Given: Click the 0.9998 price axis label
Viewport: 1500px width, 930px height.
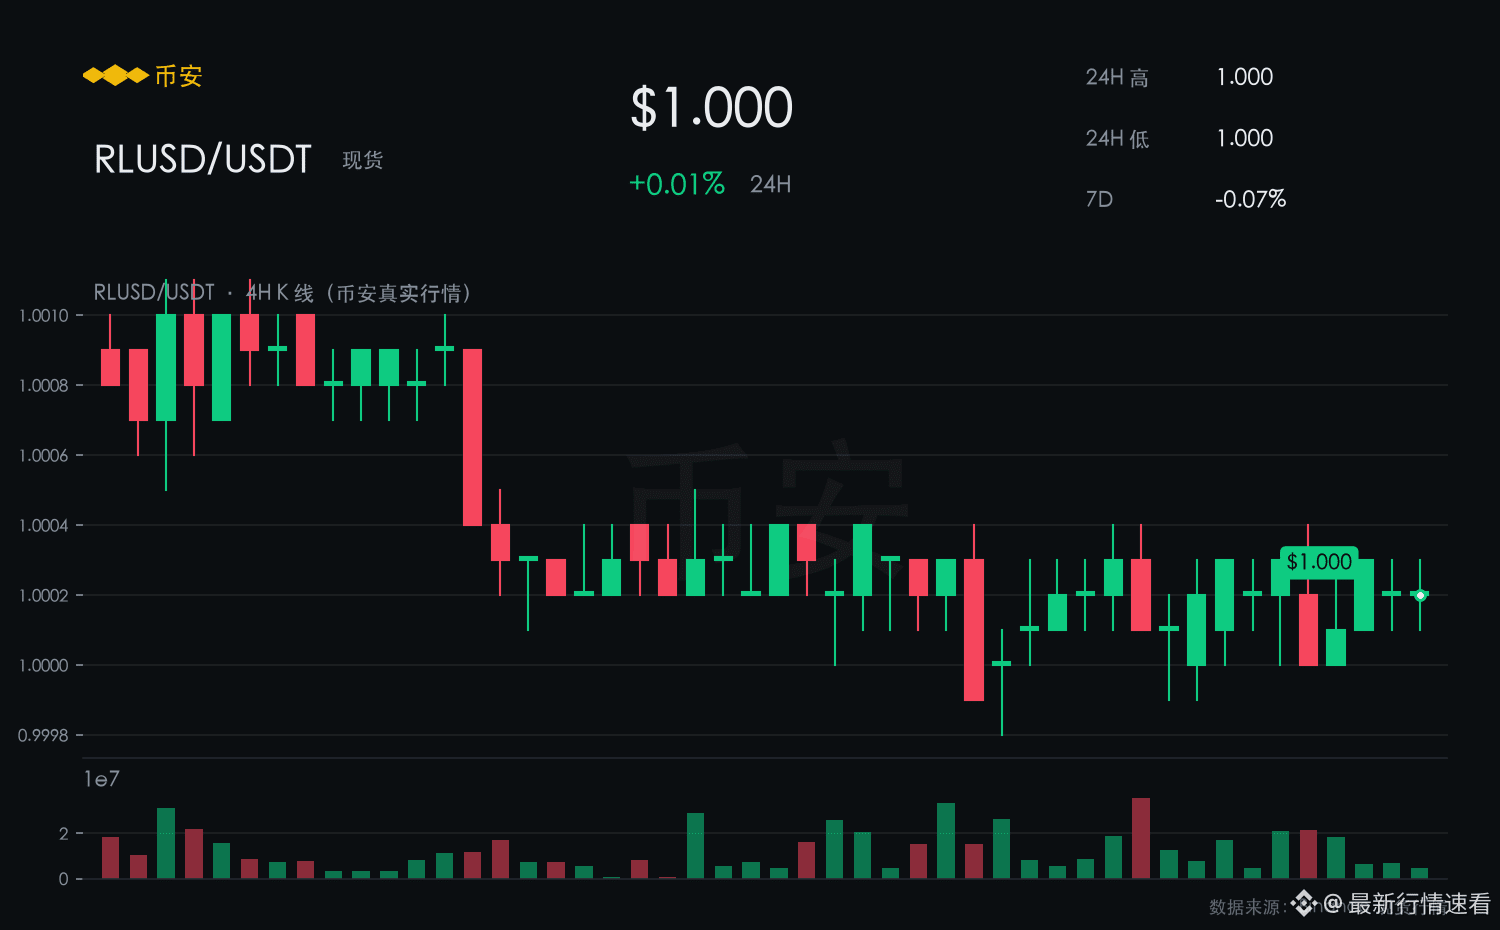Looking at the screenshot, I should (x=44, y=736).
